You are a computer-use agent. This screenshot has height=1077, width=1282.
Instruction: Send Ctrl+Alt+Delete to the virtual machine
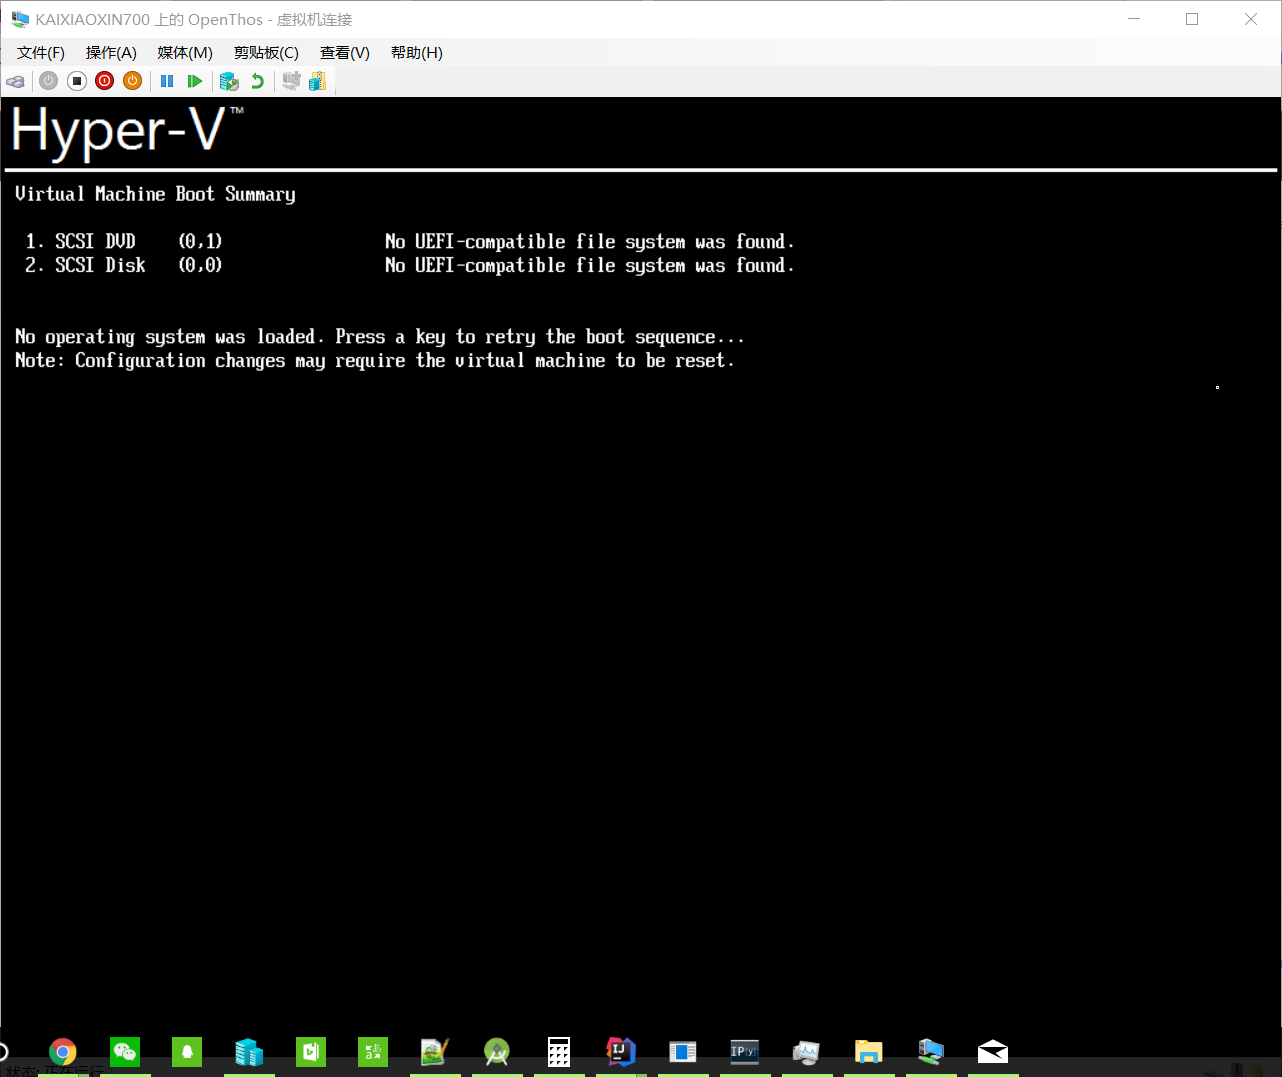point(15,81)
